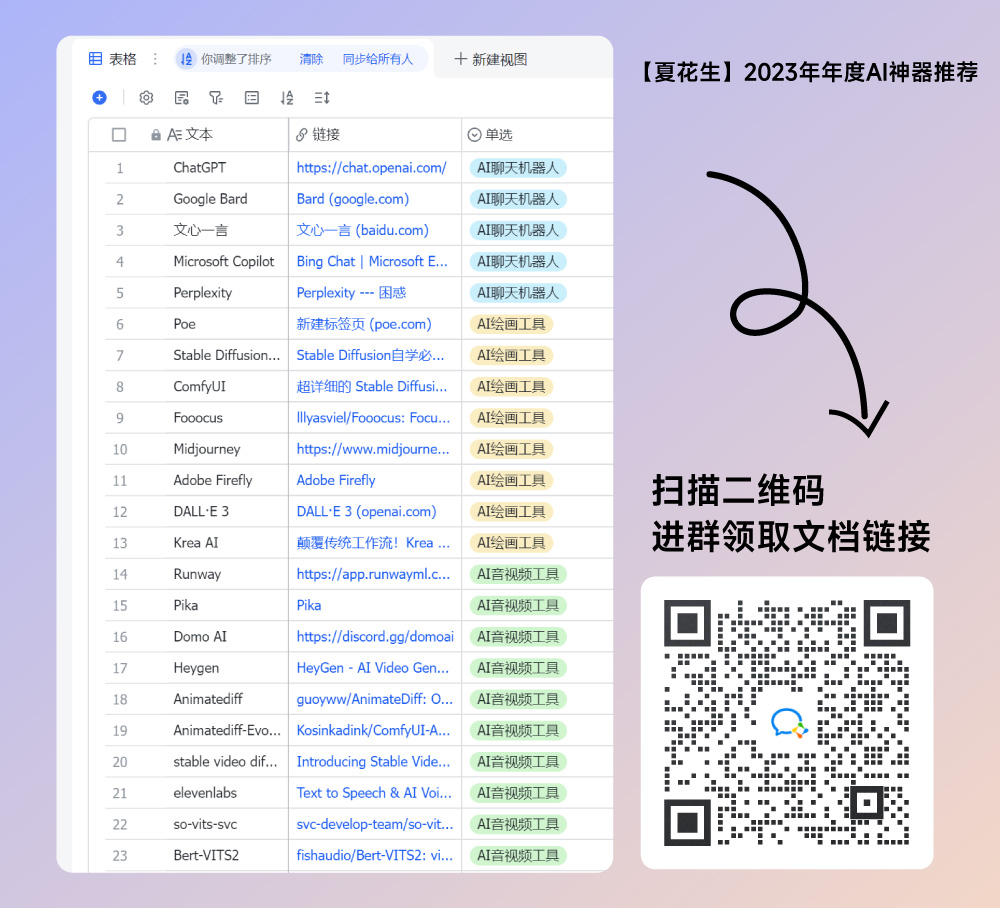Open the https://discord.gg/domoai link
The image size is (1000, 908).
tap(375, 636)
